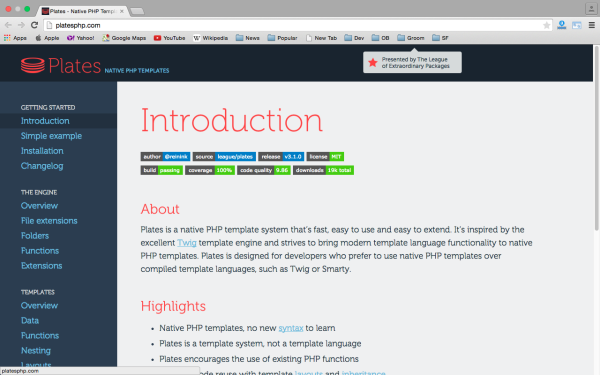Open the Extensions page
Viewport: 600px width, 375px height.
(x=41, y=266)
